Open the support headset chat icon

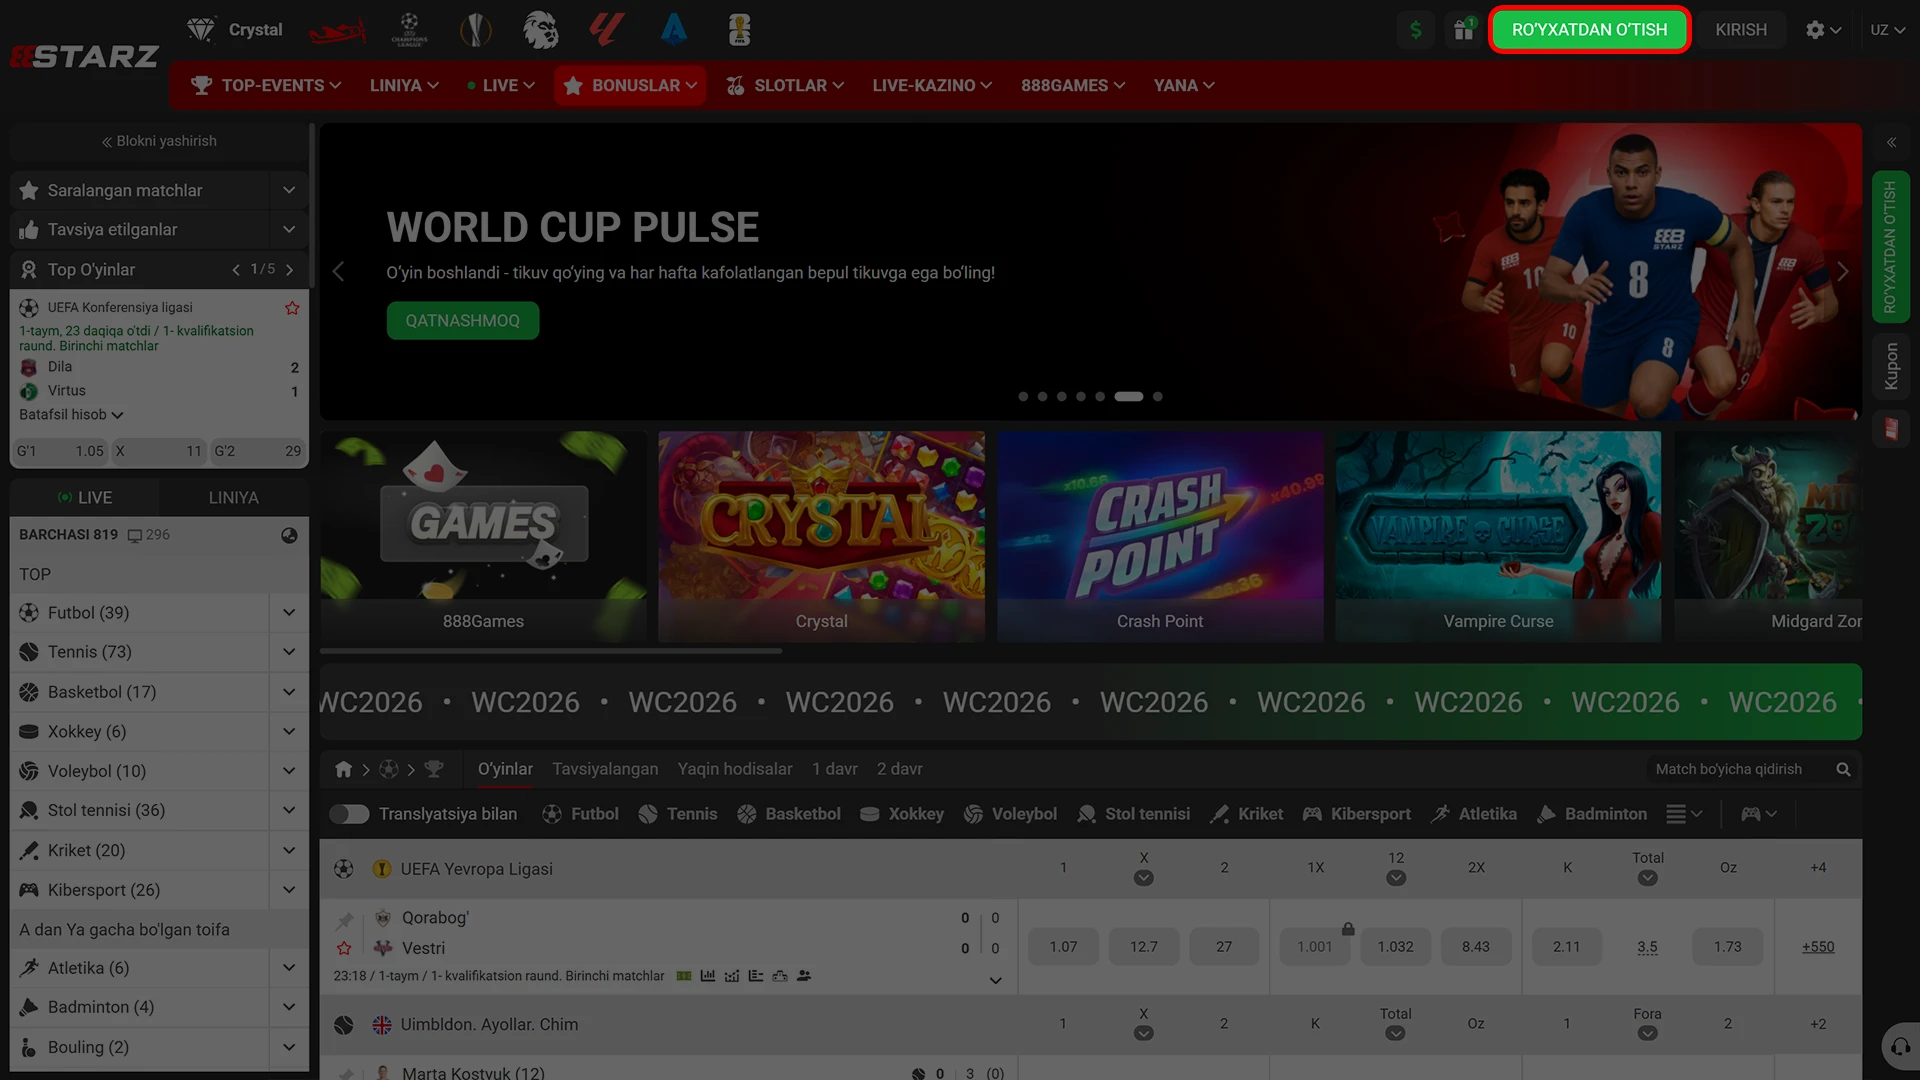pyautogui.click(x=1899, y=1047)
